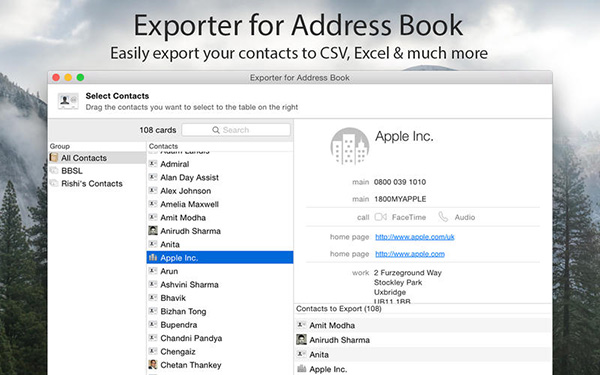Select the Admiral contact
The image size is (600, 375).
[220, 164]
